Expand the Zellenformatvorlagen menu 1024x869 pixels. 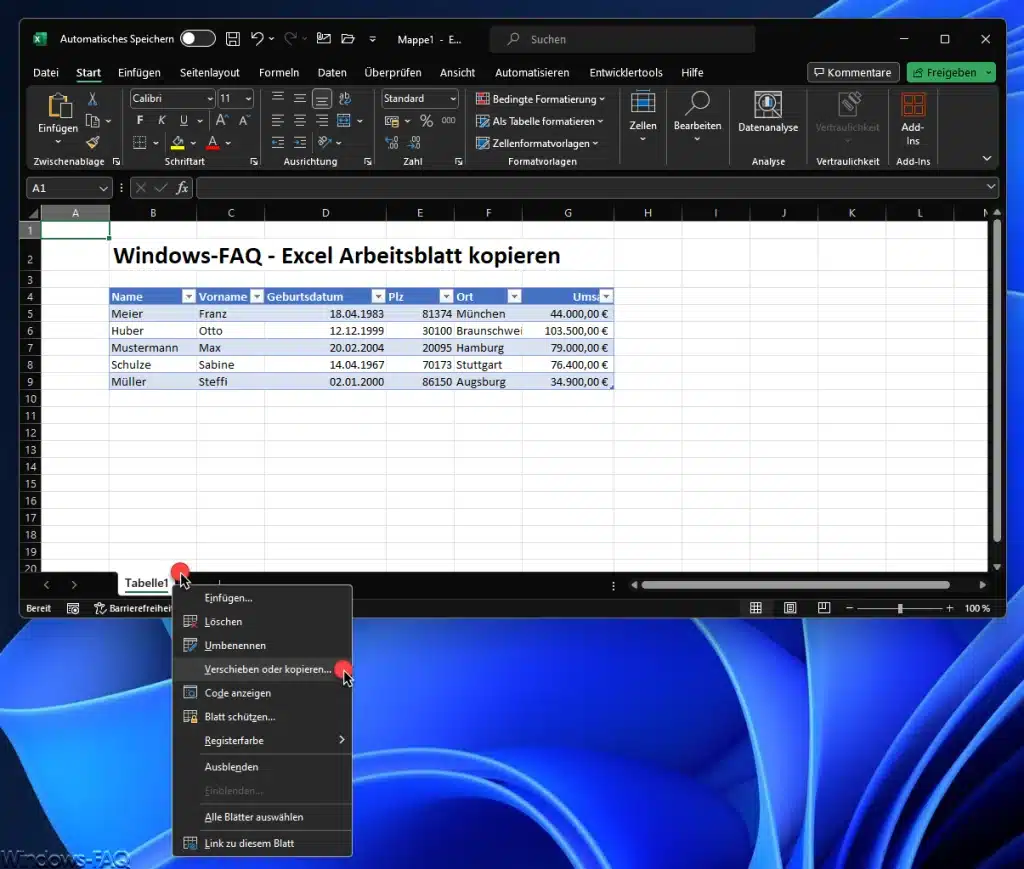point(537,143)
